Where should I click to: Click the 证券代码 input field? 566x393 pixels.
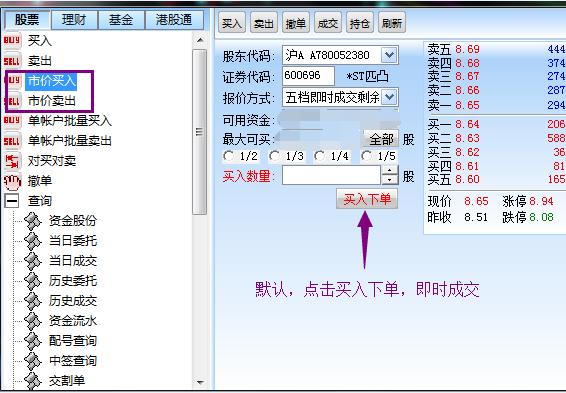(308, 76)
